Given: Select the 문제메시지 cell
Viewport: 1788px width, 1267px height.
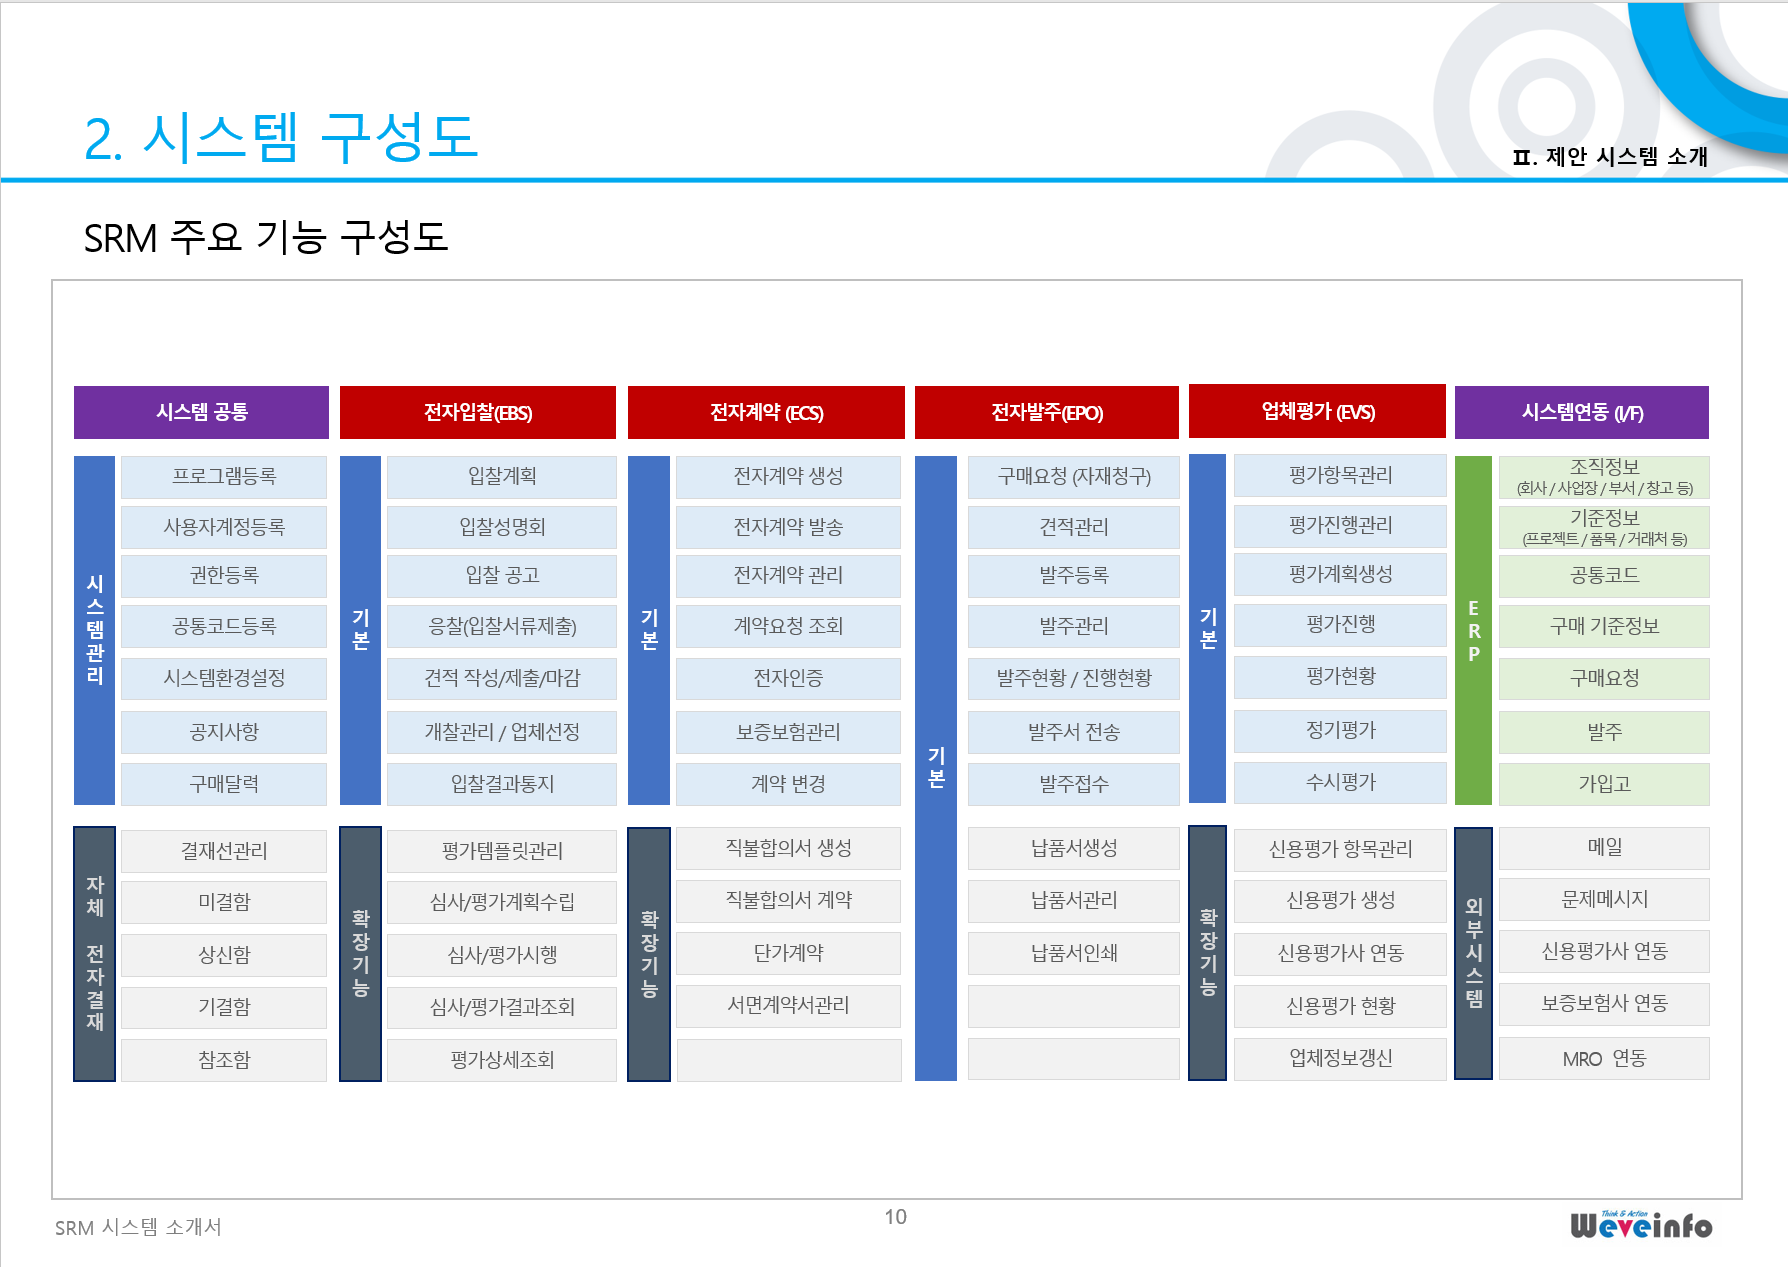Looking at the screenshot, I should pos(1604,900).
